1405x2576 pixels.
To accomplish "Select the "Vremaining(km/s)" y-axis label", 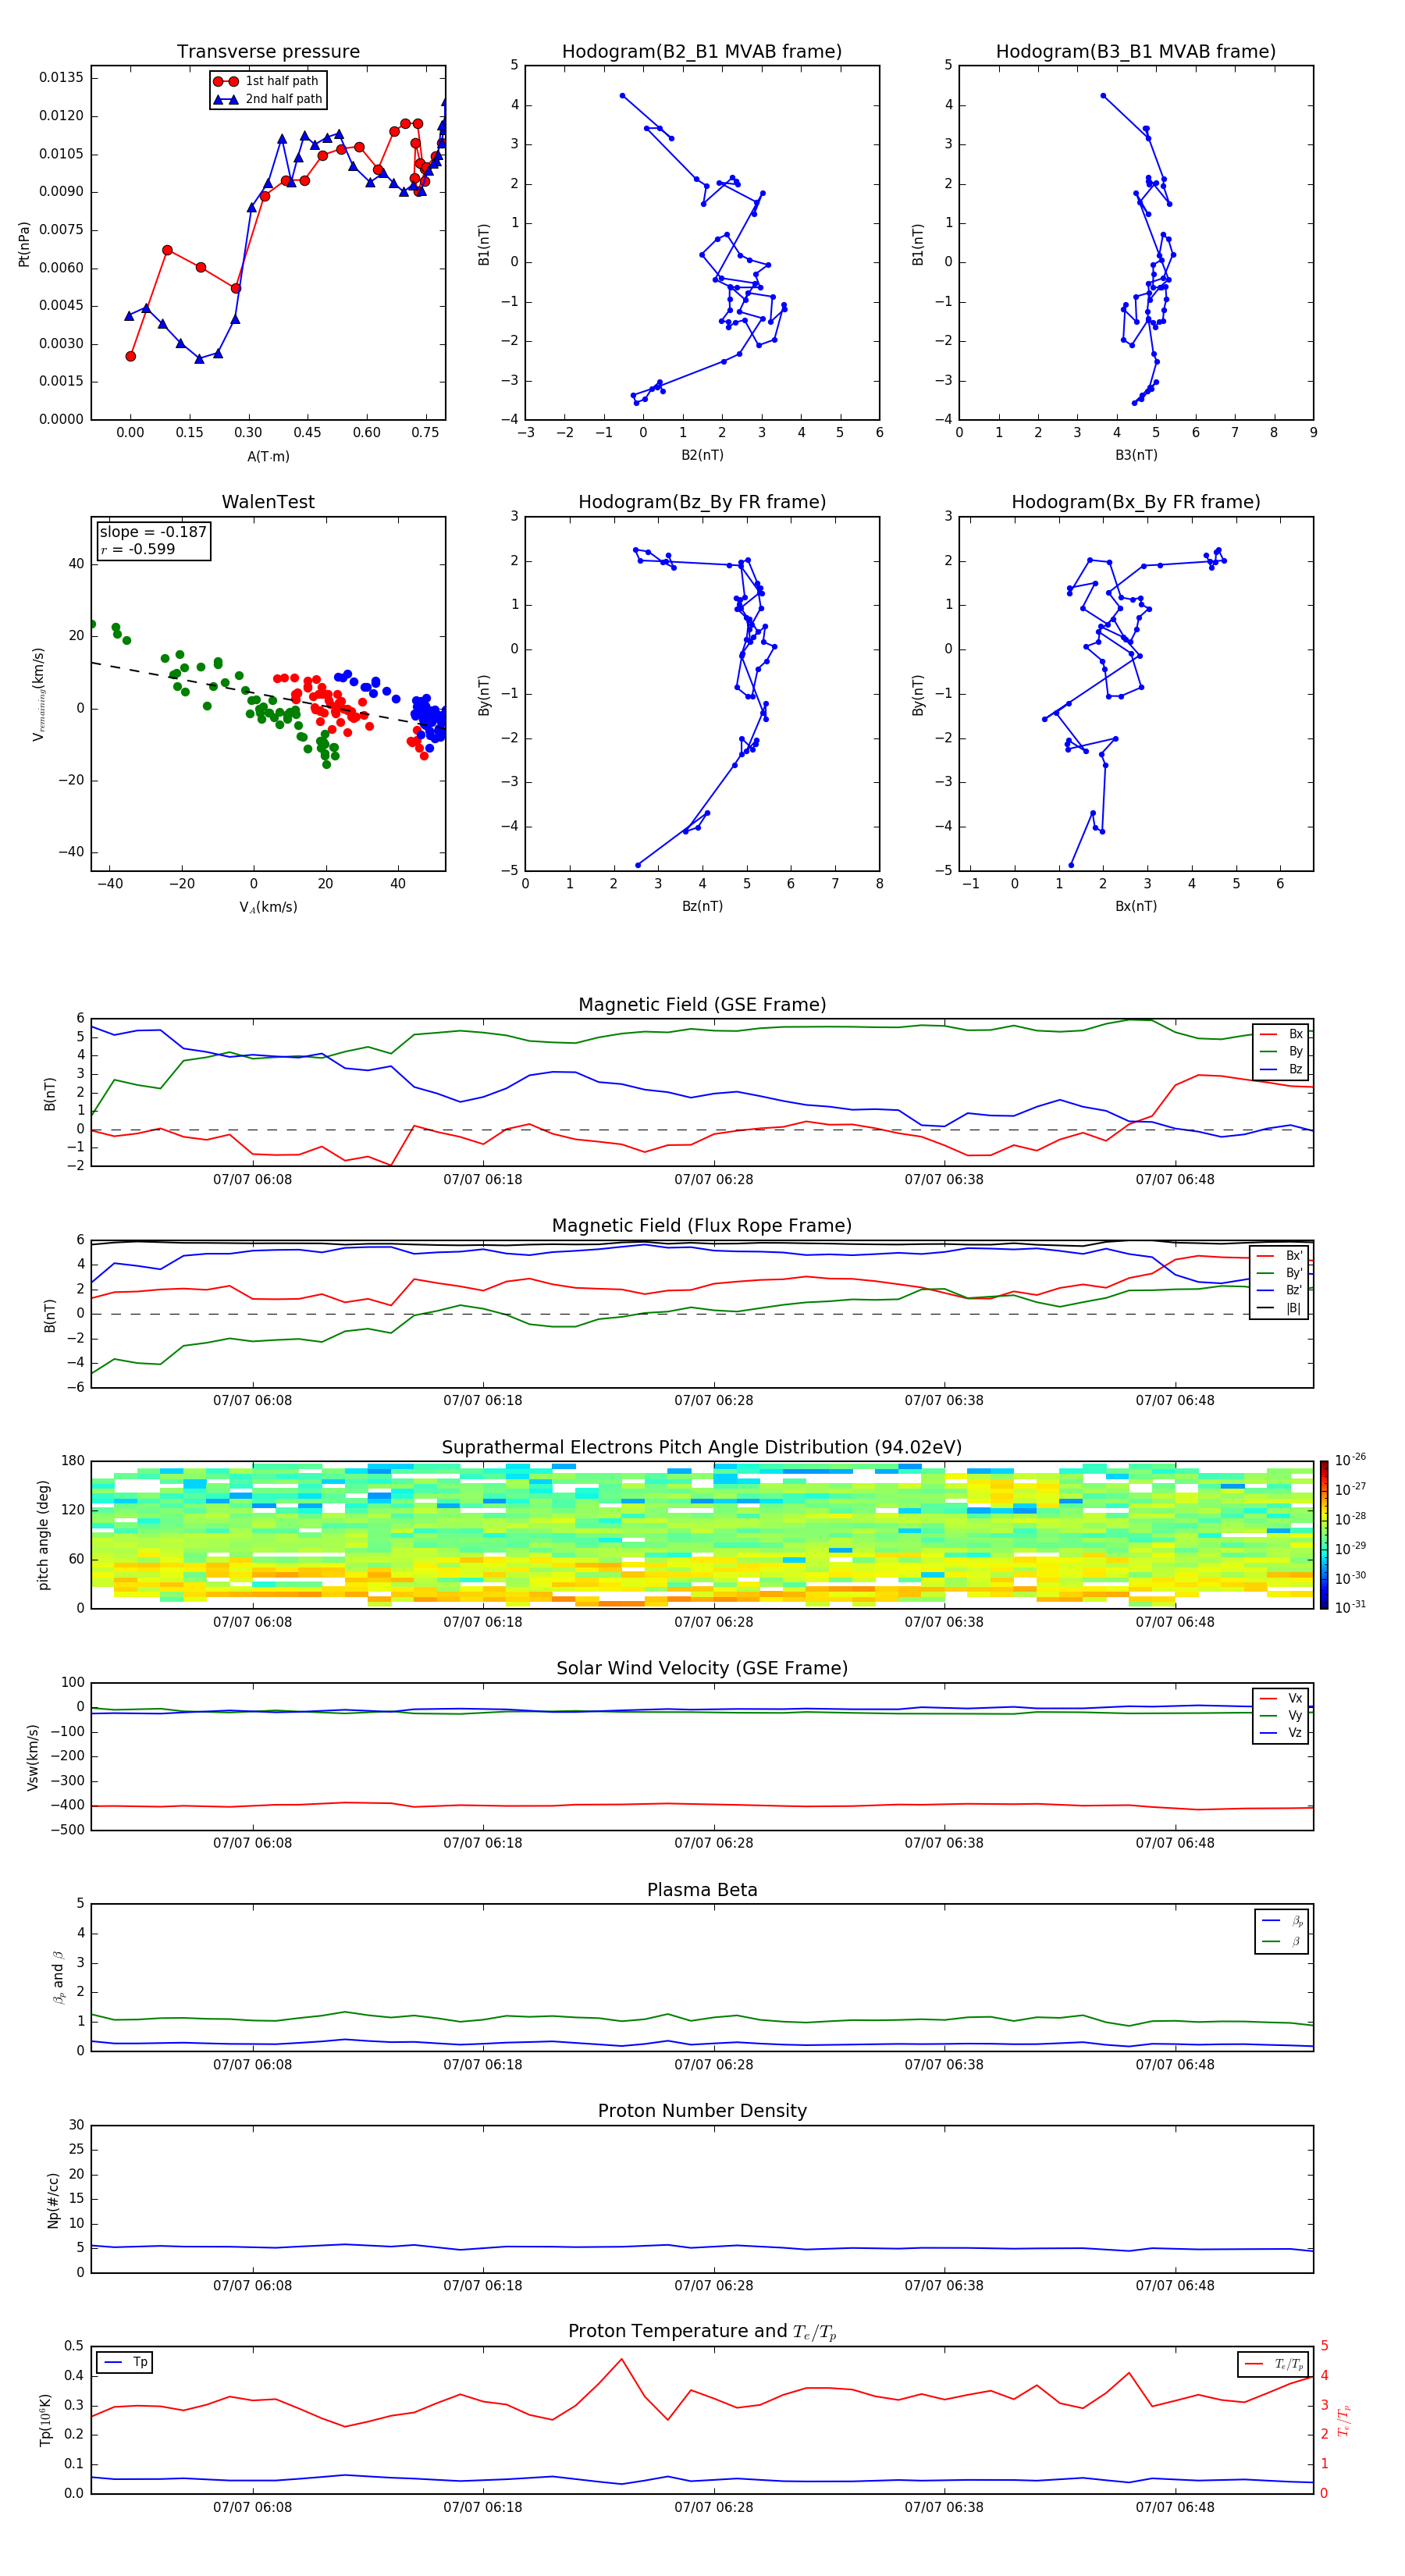I will (x=38, y=694).
